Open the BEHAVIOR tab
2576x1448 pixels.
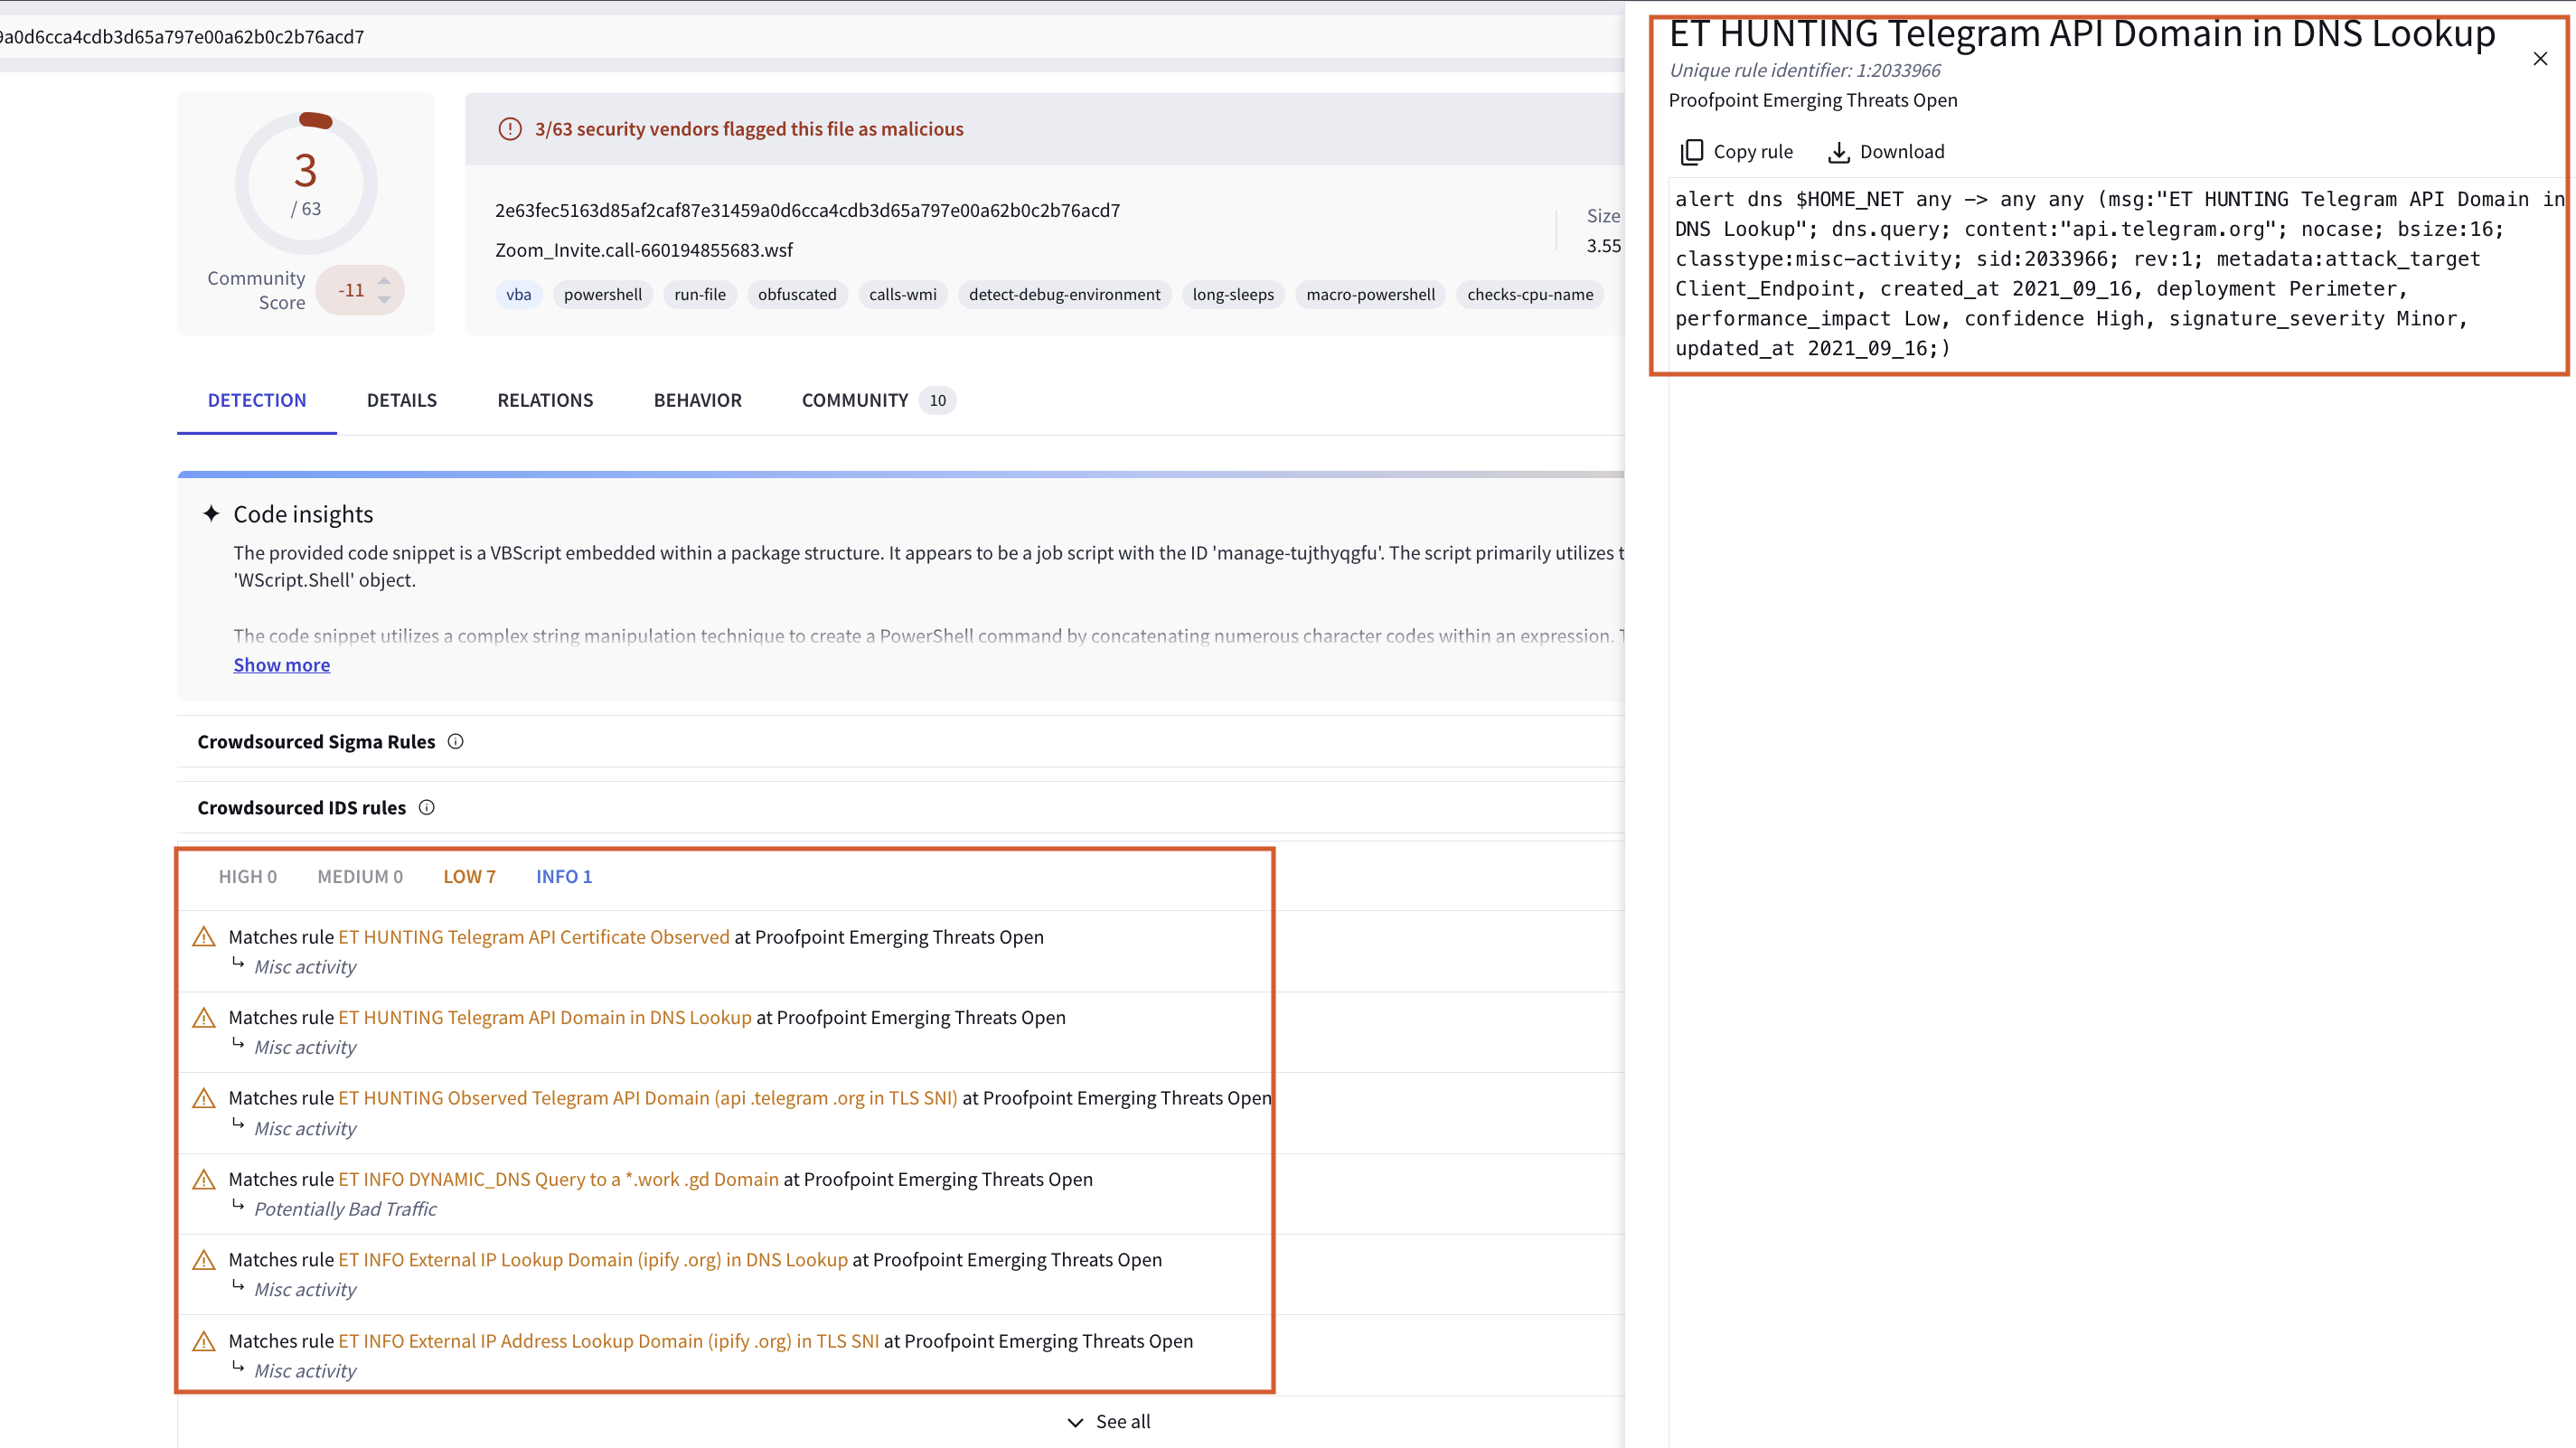click(698, 400)
